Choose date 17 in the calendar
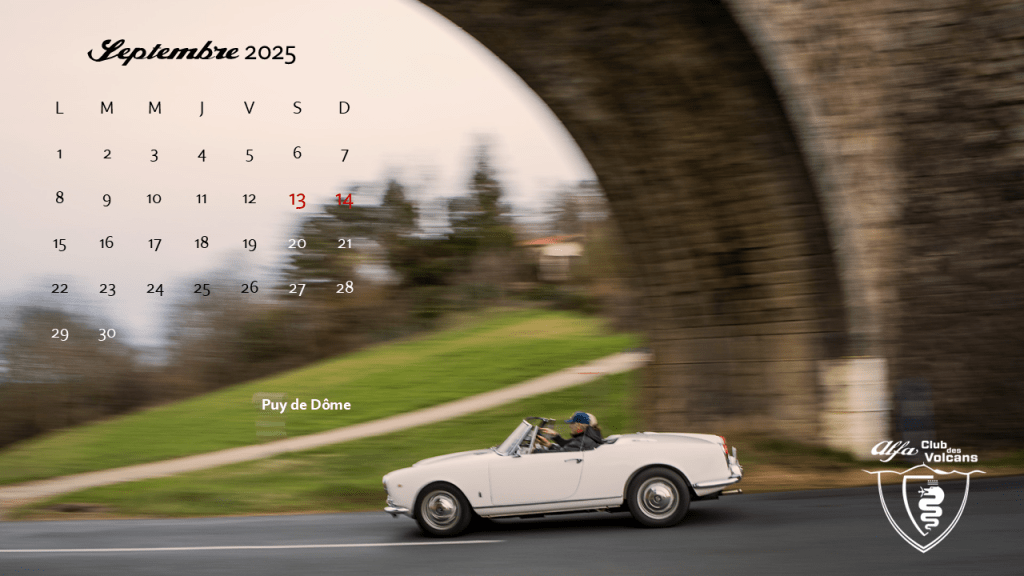The width and height of the screenshot is (1024, 576). (154, 244)
